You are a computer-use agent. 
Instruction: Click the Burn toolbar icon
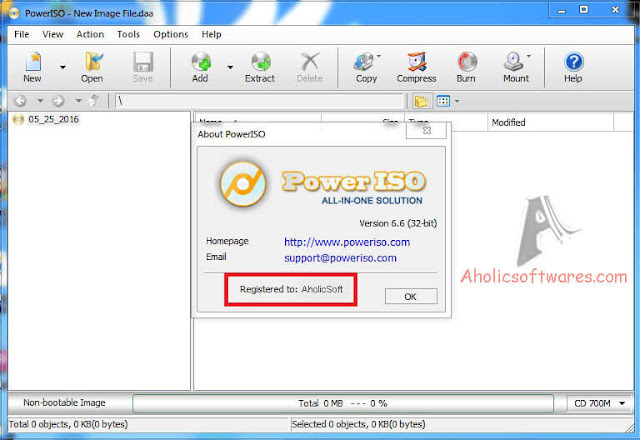[466, 67]
